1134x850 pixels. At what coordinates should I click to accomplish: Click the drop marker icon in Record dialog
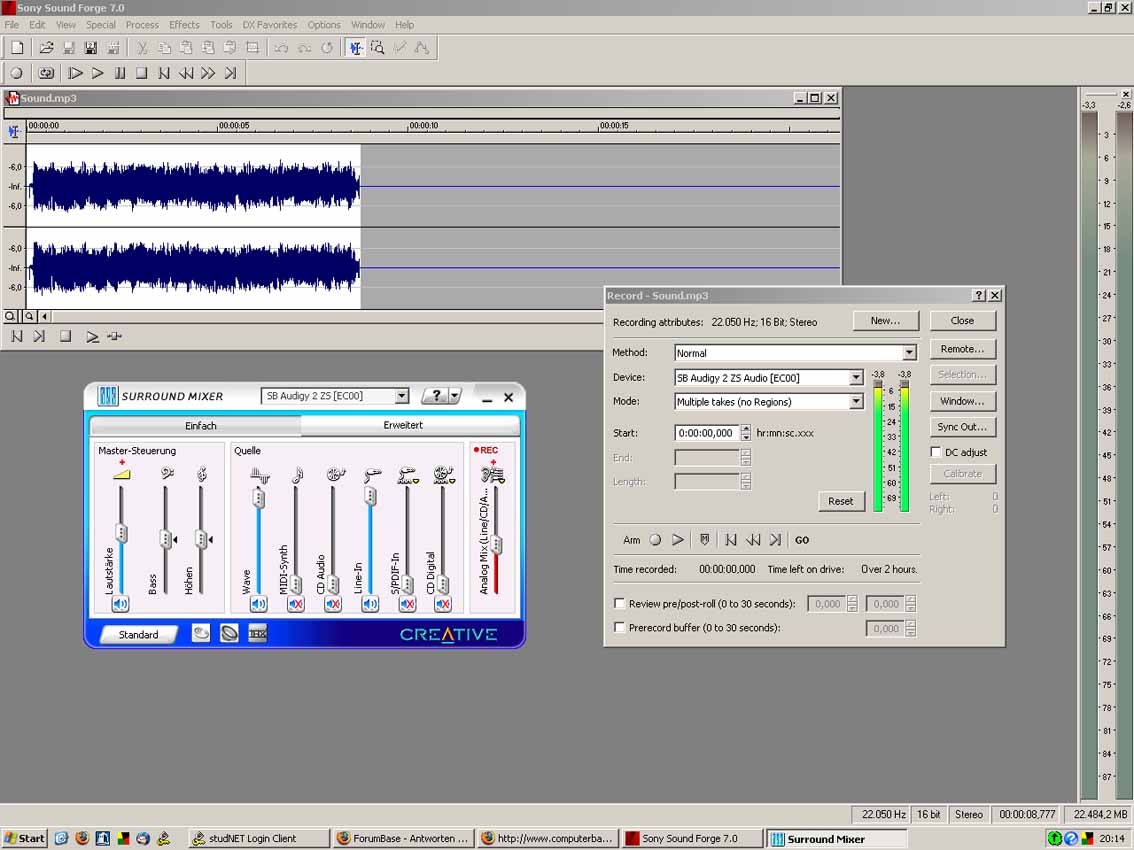click(x=704, y=540)
